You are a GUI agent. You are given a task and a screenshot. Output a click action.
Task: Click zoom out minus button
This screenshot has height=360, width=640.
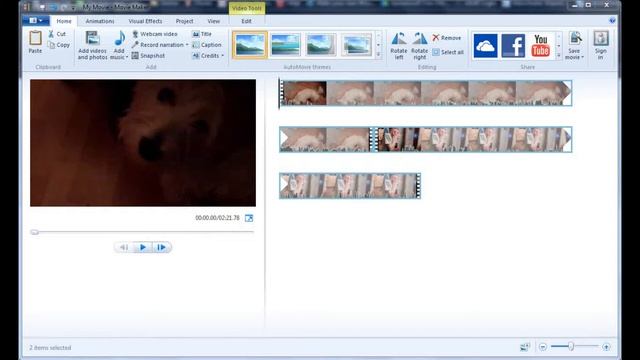click(x=542, y=347)
